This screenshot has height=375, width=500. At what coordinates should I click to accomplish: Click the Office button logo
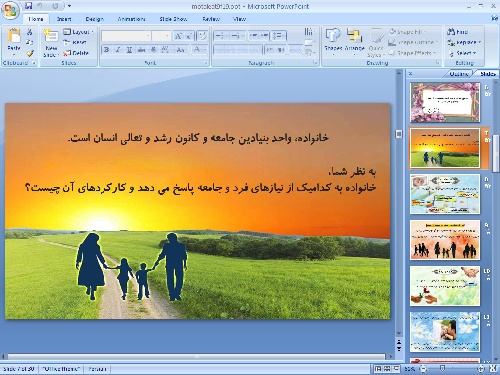10,11
